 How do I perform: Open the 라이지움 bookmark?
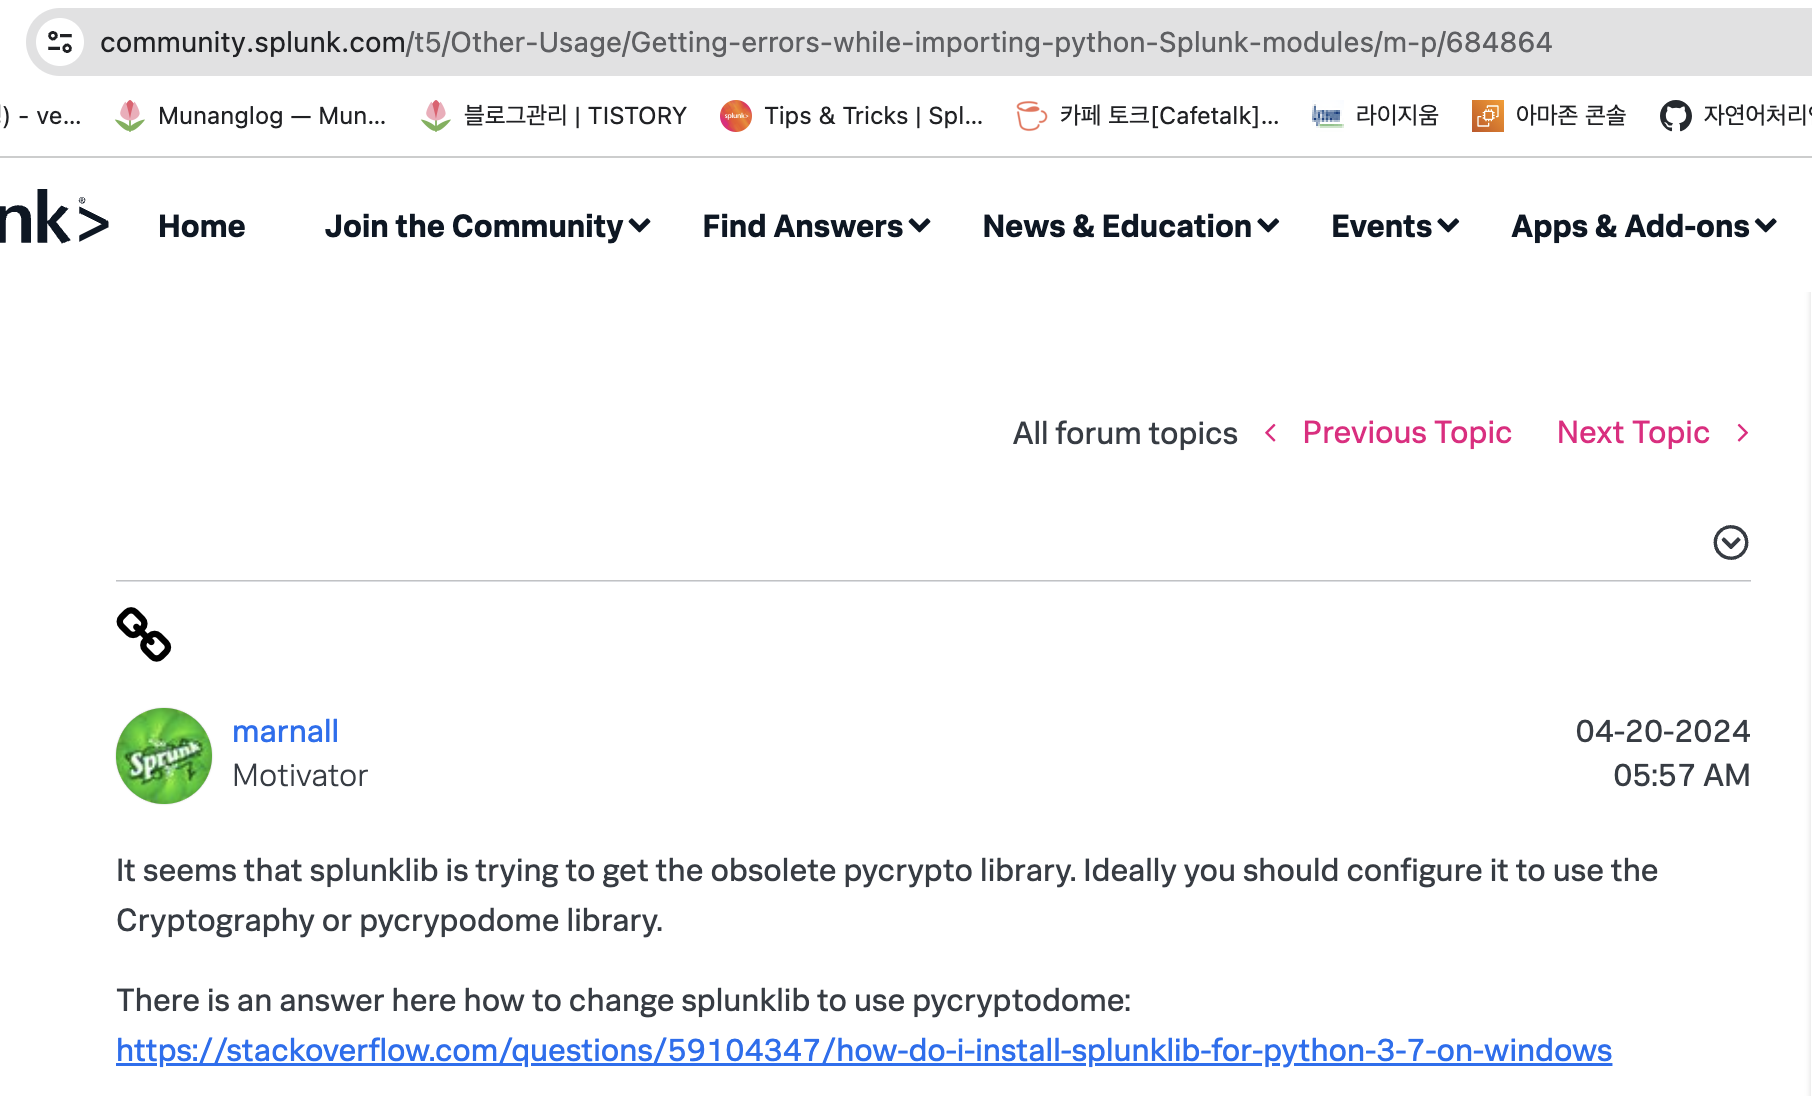(x=1375, y=116)
